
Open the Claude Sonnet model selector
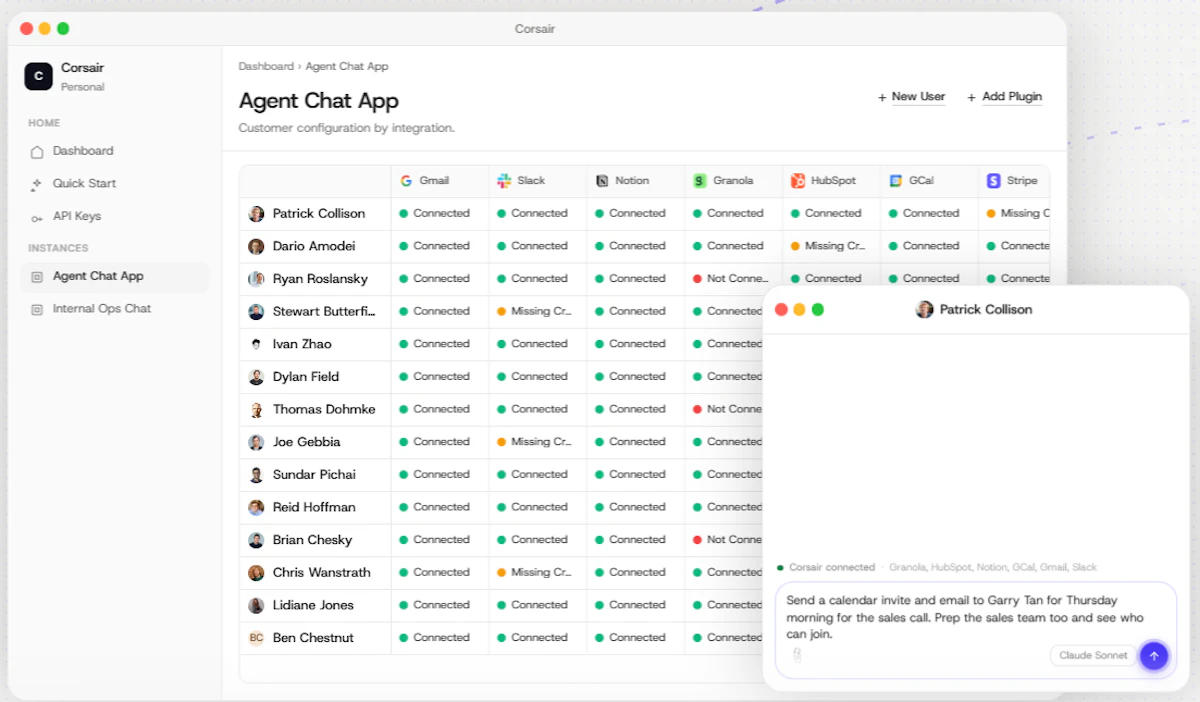pos(1093,656)
